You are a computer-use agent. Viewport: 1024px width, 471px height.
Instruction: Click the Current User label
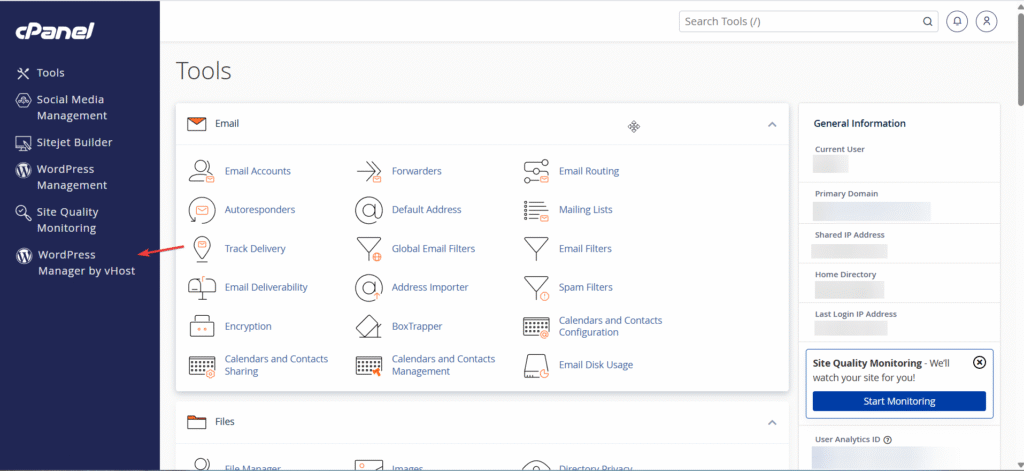pyautogui.click(x=840, y=150)
